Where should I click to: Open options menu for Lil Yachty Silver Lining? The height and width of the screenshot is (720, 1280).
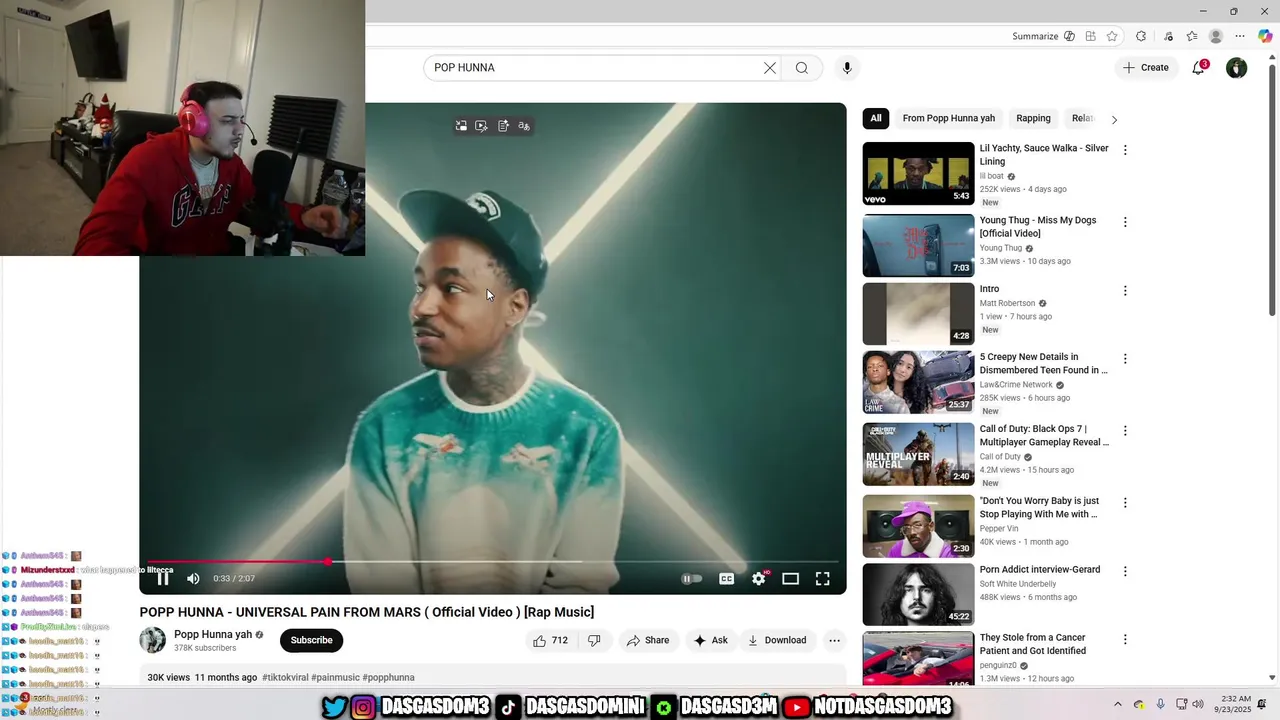coord(1125,150)
